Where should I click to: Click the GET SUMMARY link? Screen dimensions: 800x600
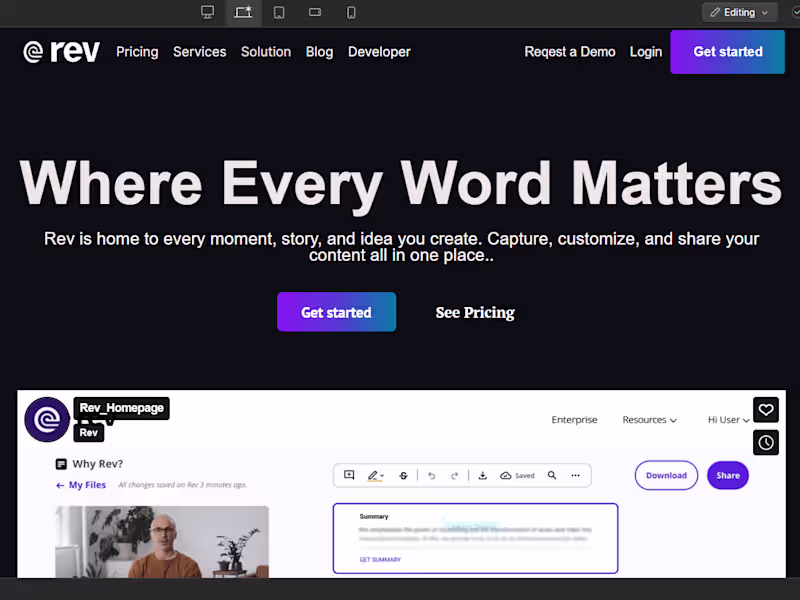pyautogui.click(x=380, y=560)
